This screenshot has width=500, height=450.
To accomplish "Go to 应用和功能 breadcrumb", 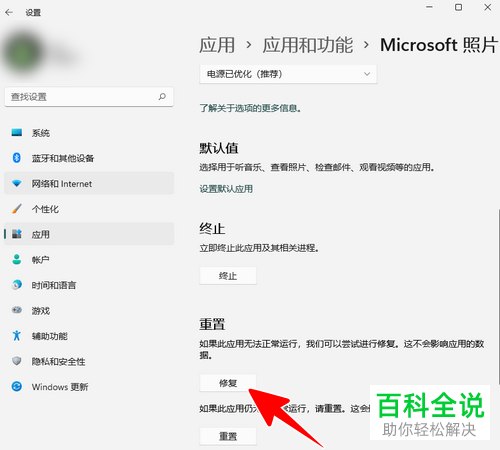I will (308, 45).
